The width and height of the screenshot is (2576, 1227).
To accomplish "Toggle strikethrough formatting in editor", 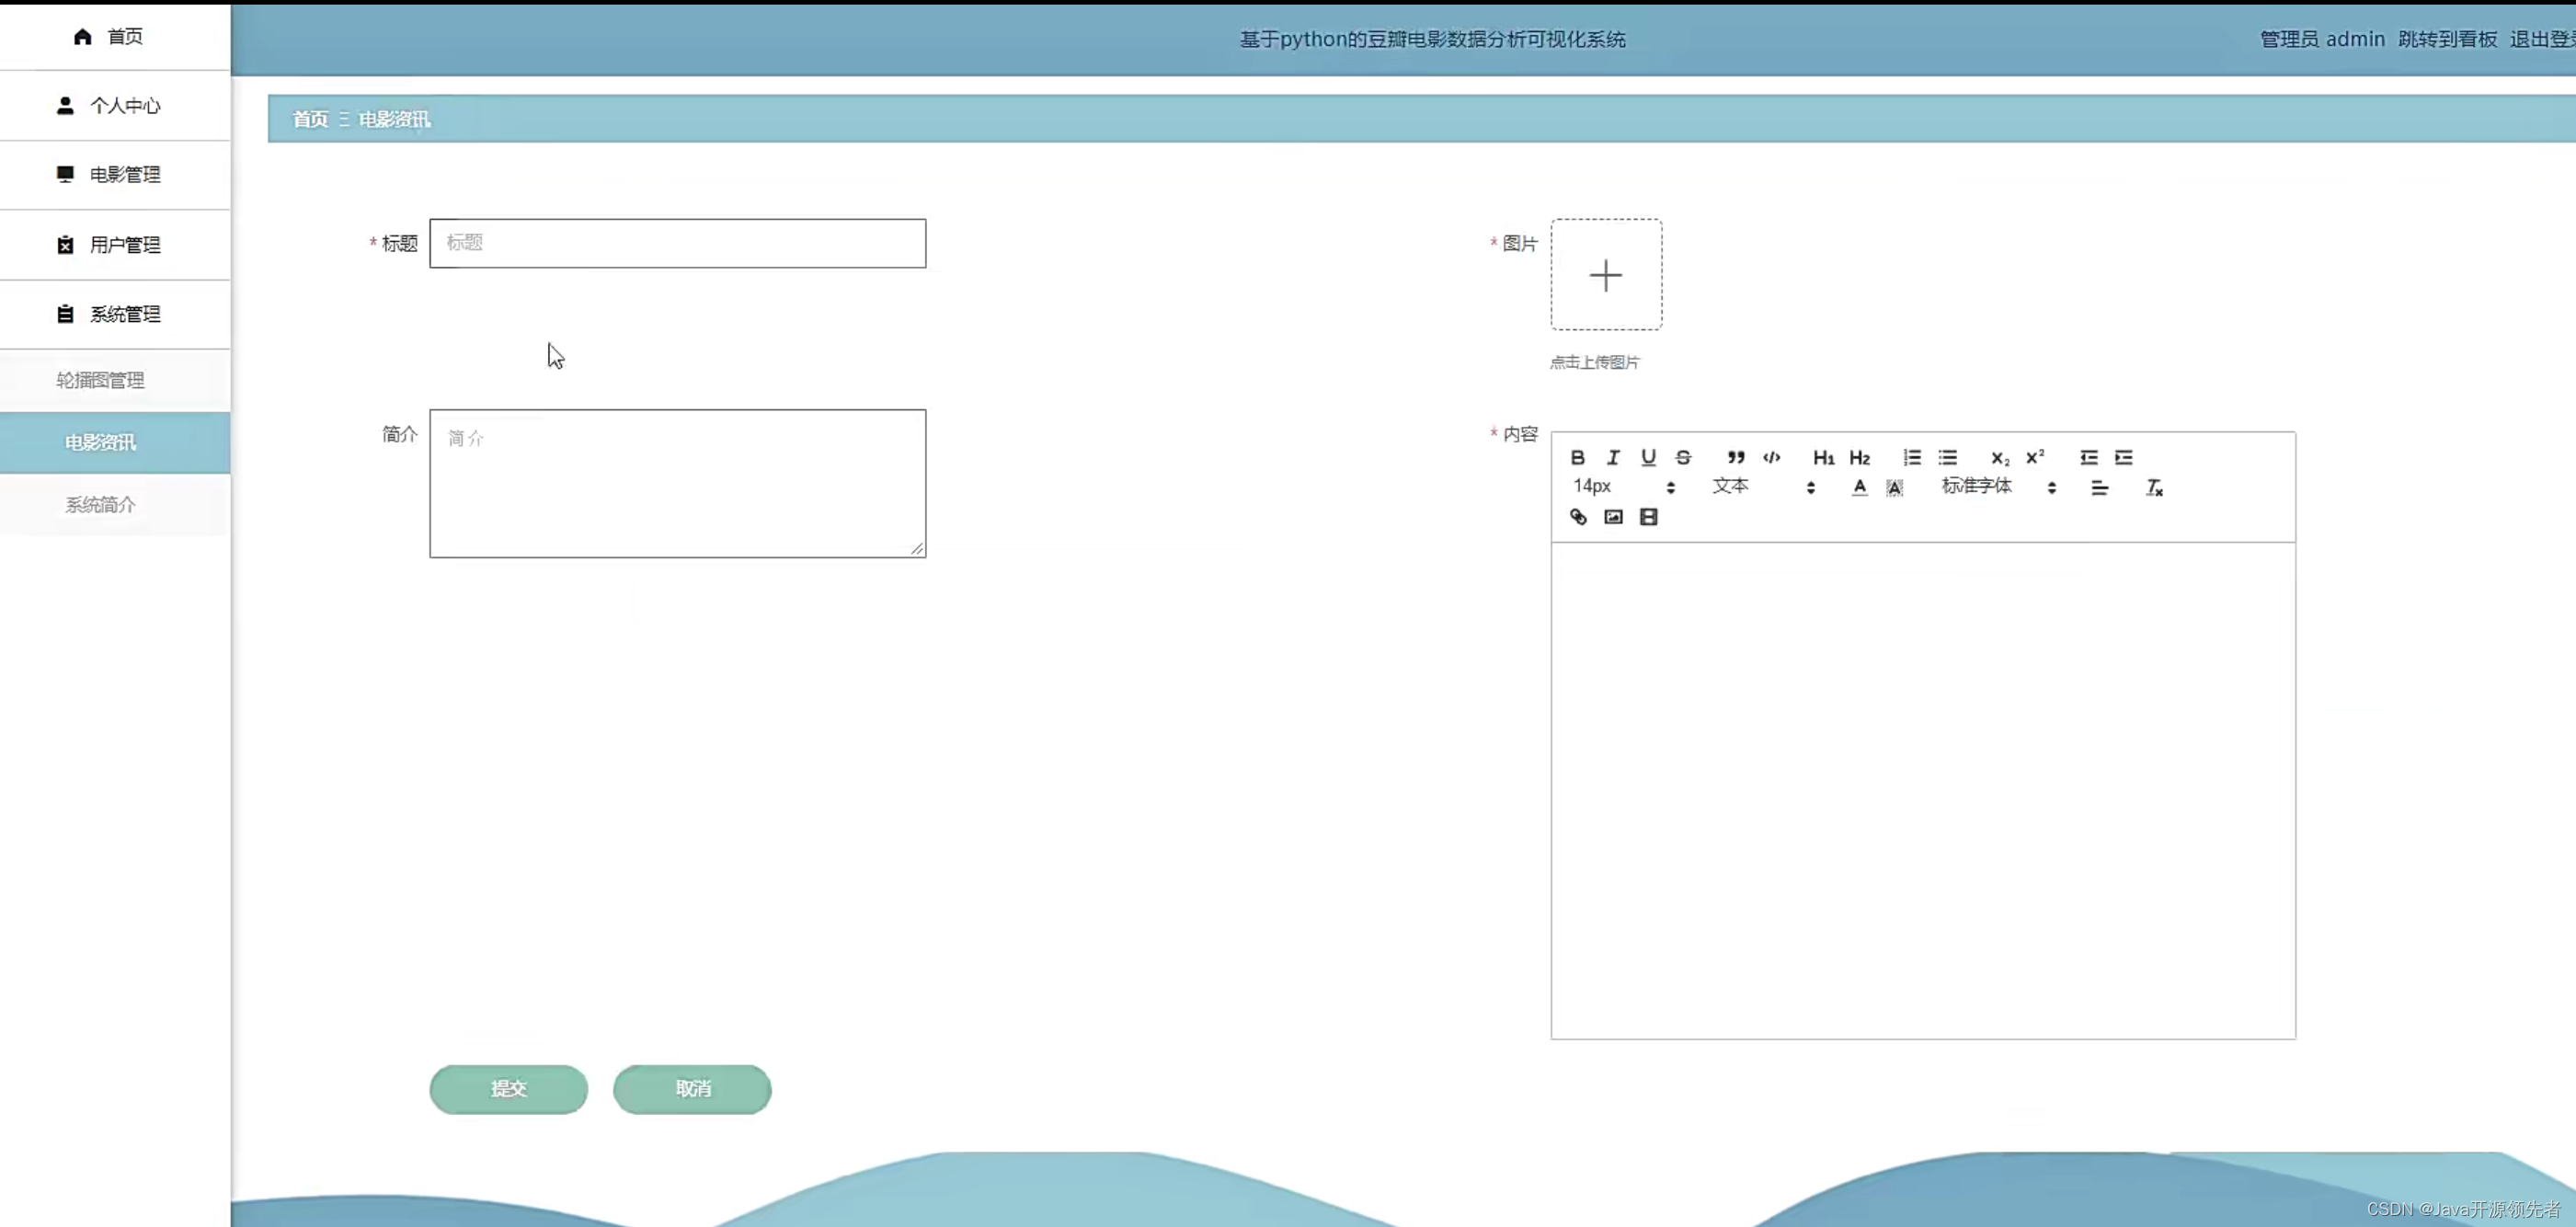I will 1683,457.
